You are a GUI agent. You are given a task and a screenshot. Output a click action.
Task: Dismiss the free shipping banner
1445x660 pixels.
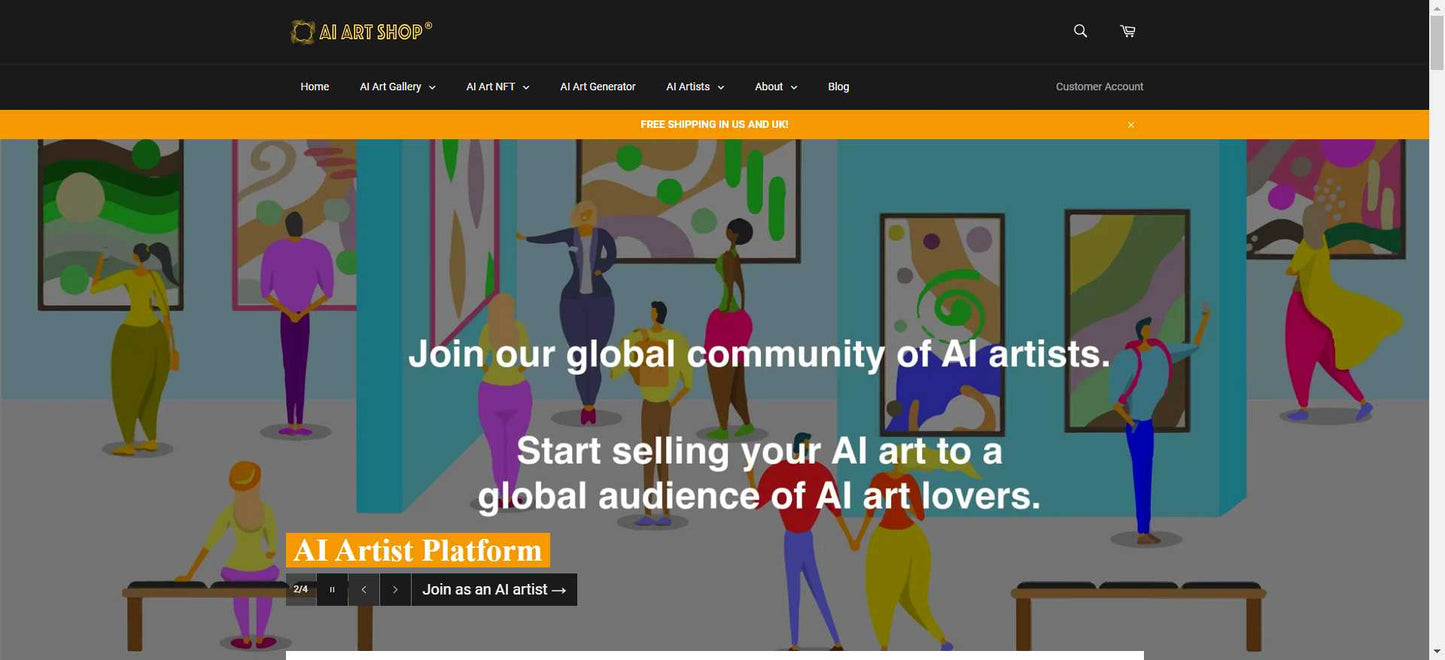tap(1131, 125)
